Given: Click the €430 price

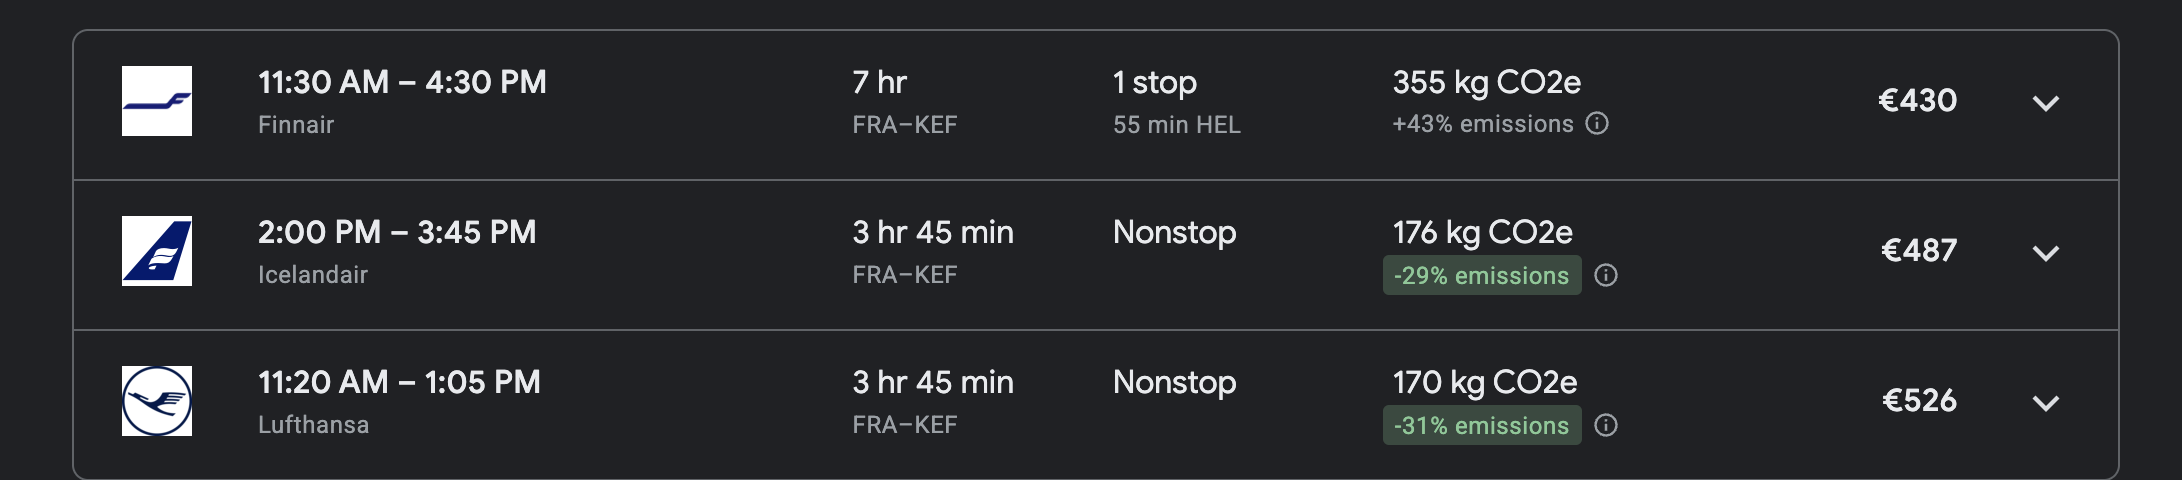Looking at the screenshot, I should 1917,100.
